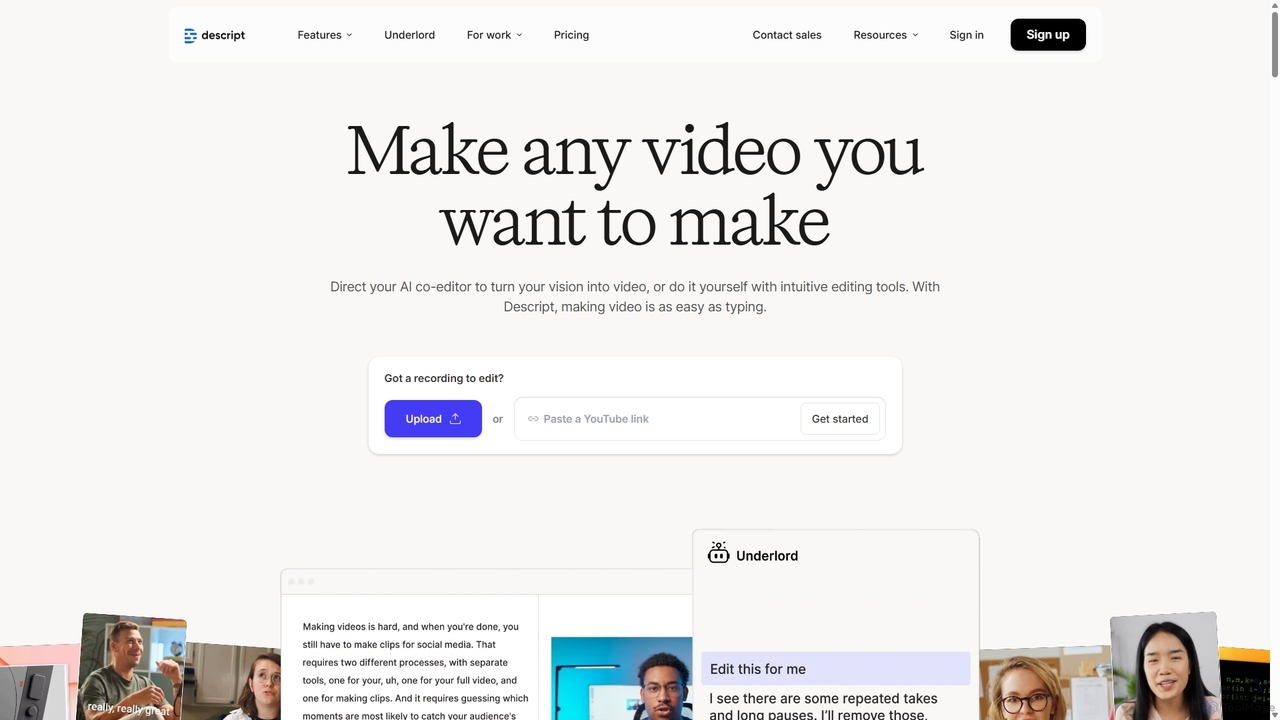Select the 'Edit this for me' prompt
The width and height of the screenshot is (1280, 720).
836,669
